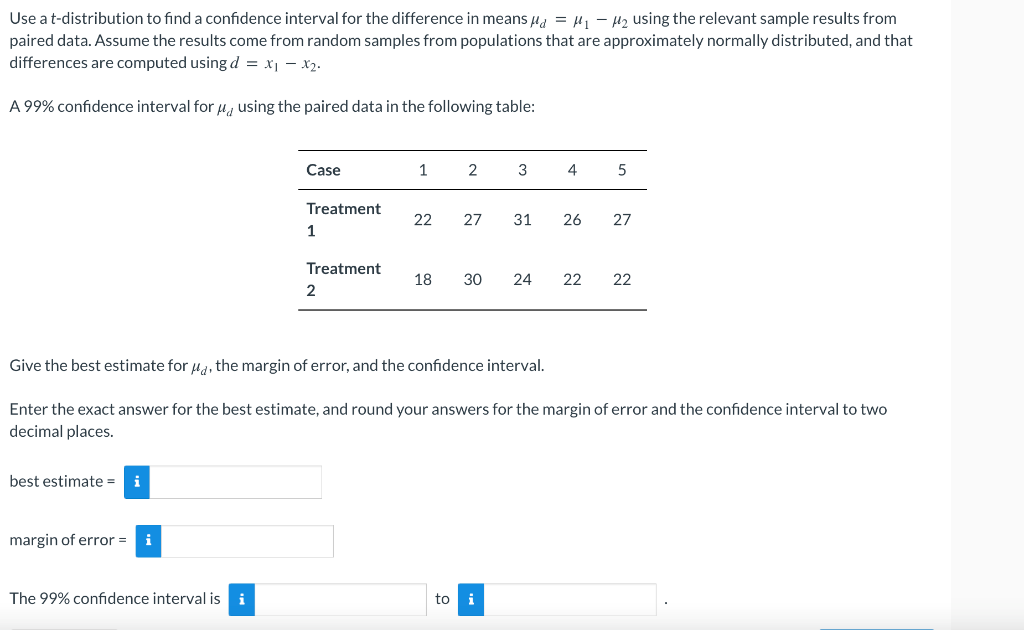Click inside the best estimate input box
Screen dimensions: 1024x630
[x=235, y=481]
